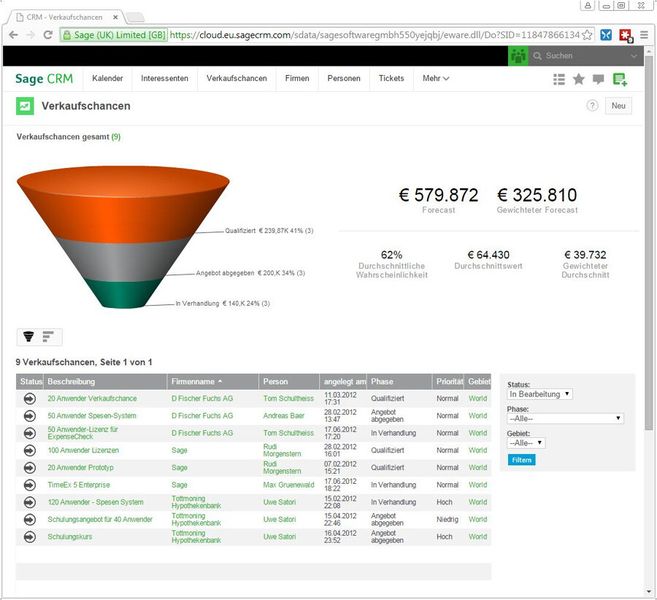
Task: Sort by the angelegt am column header
Action: 344,382
